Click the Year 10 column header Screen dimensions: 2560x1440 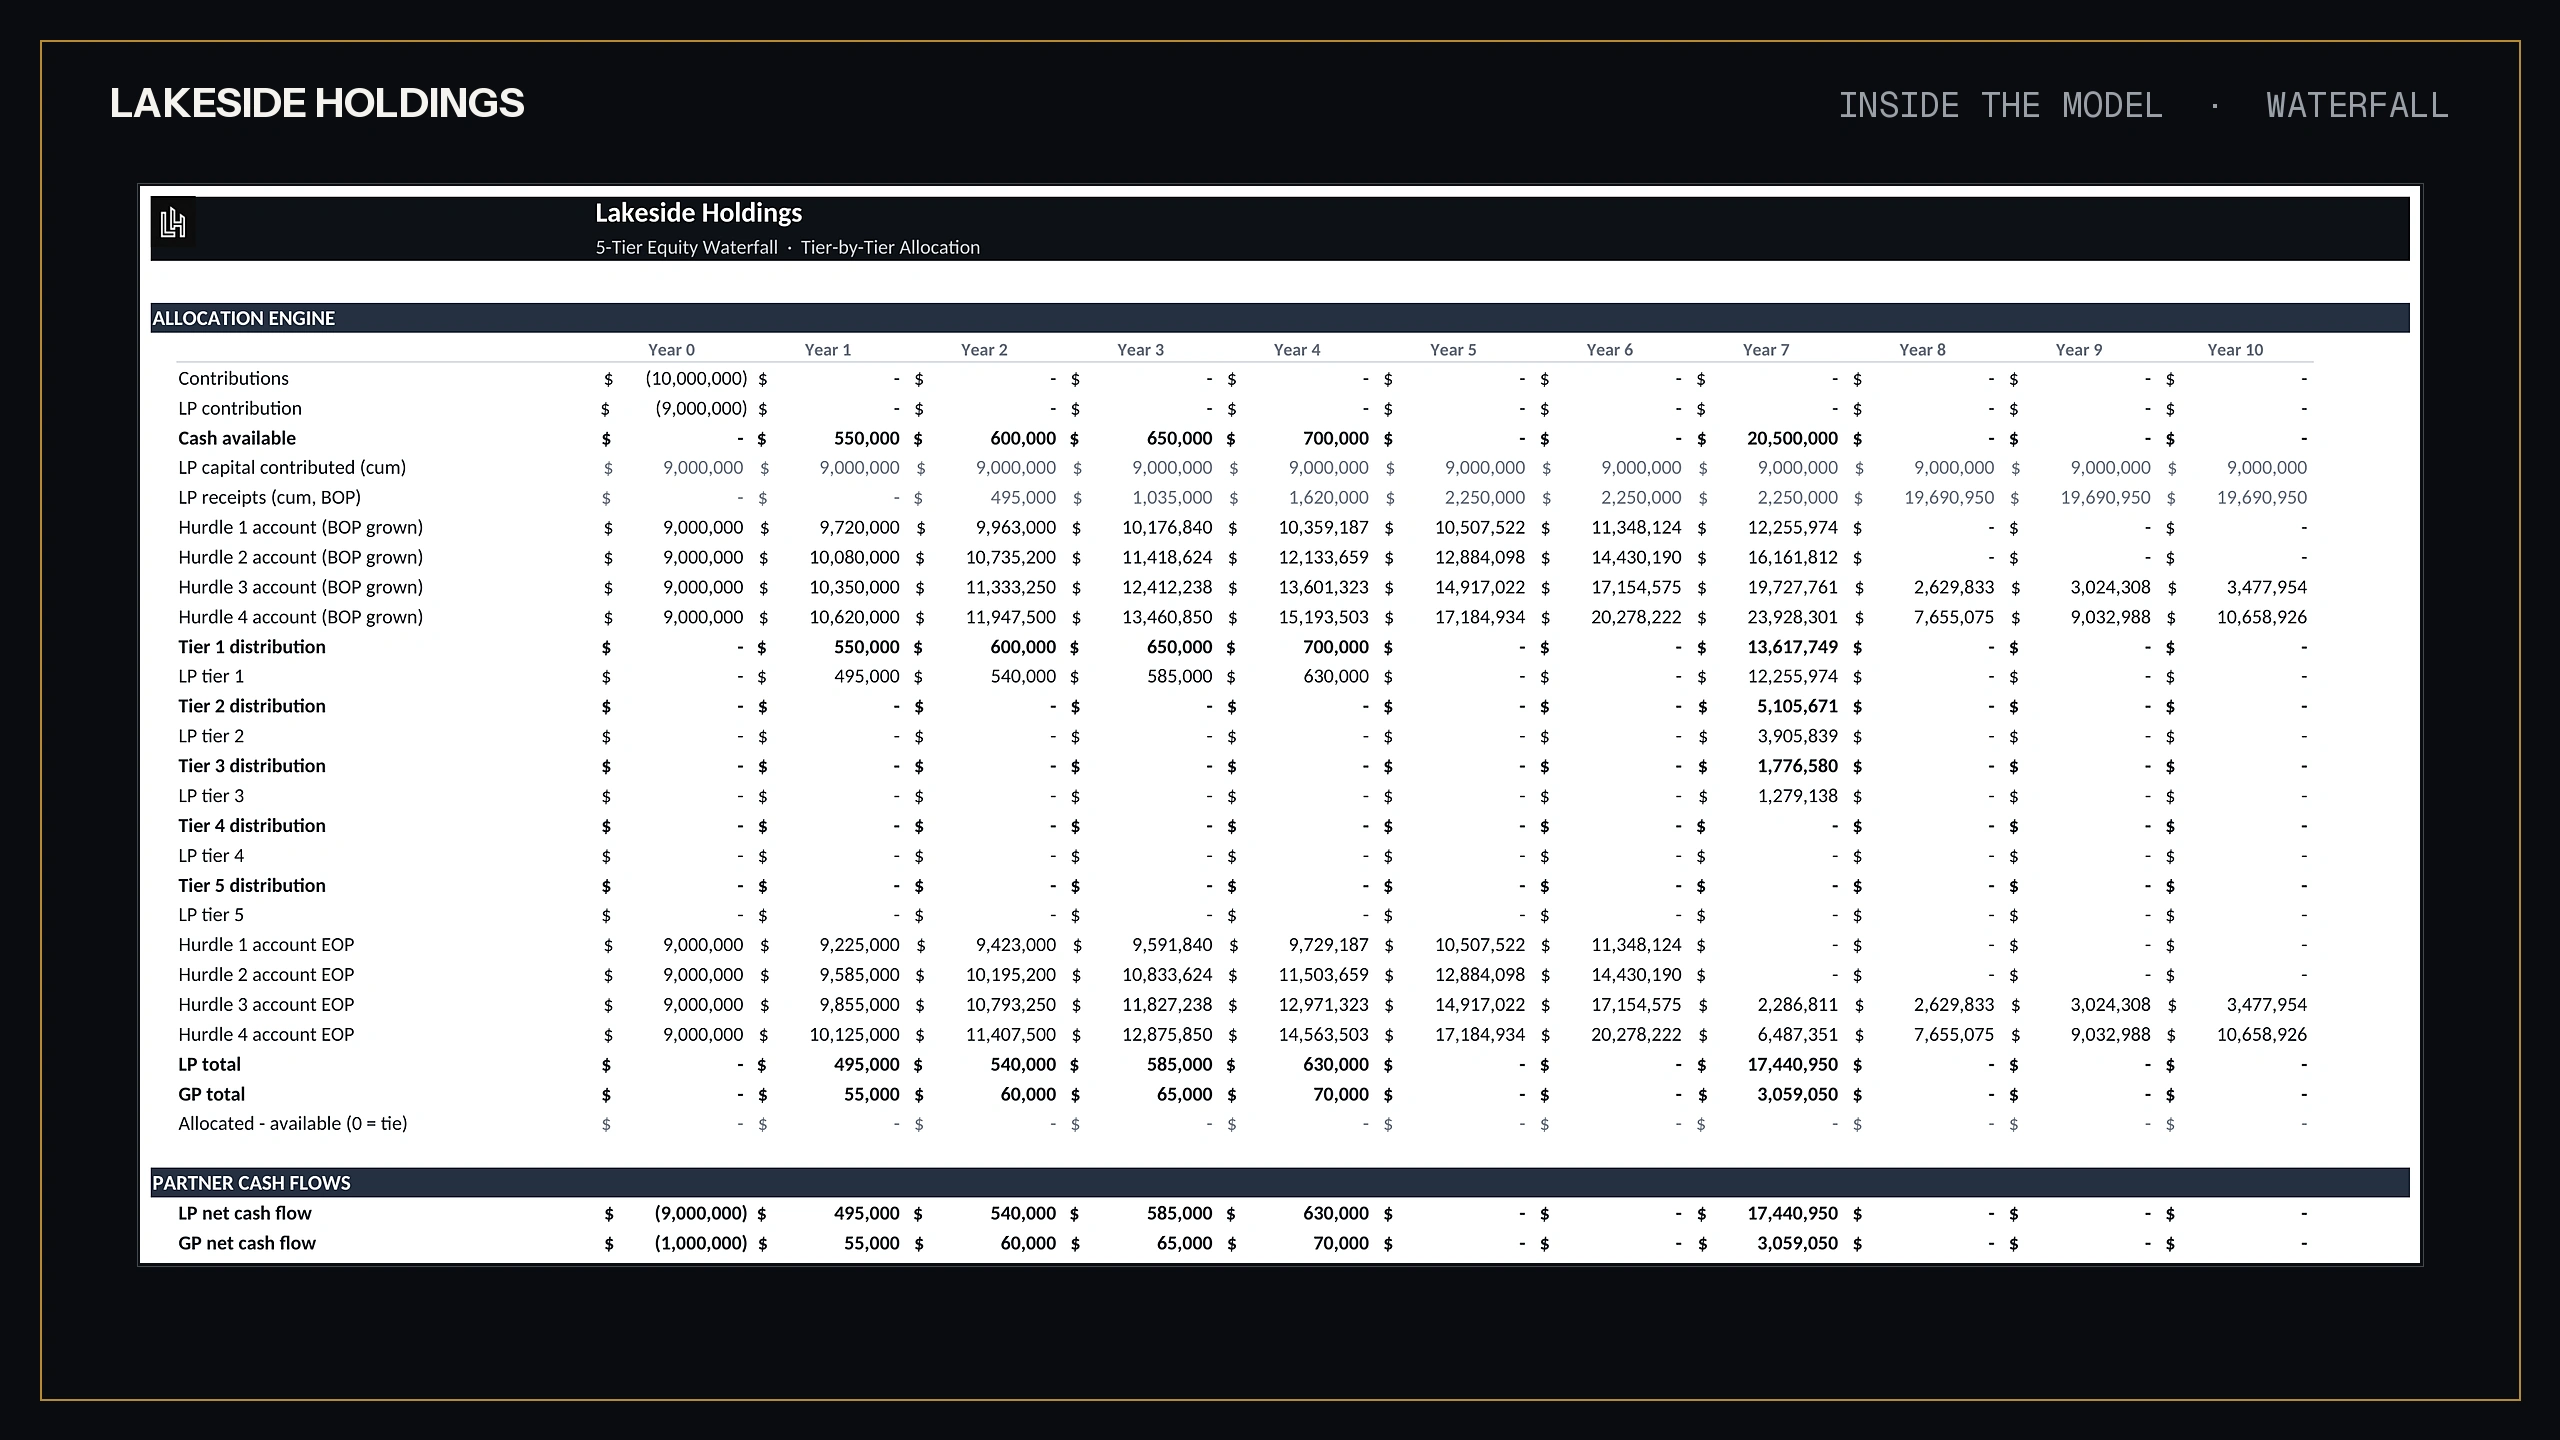coord(2235,350)
